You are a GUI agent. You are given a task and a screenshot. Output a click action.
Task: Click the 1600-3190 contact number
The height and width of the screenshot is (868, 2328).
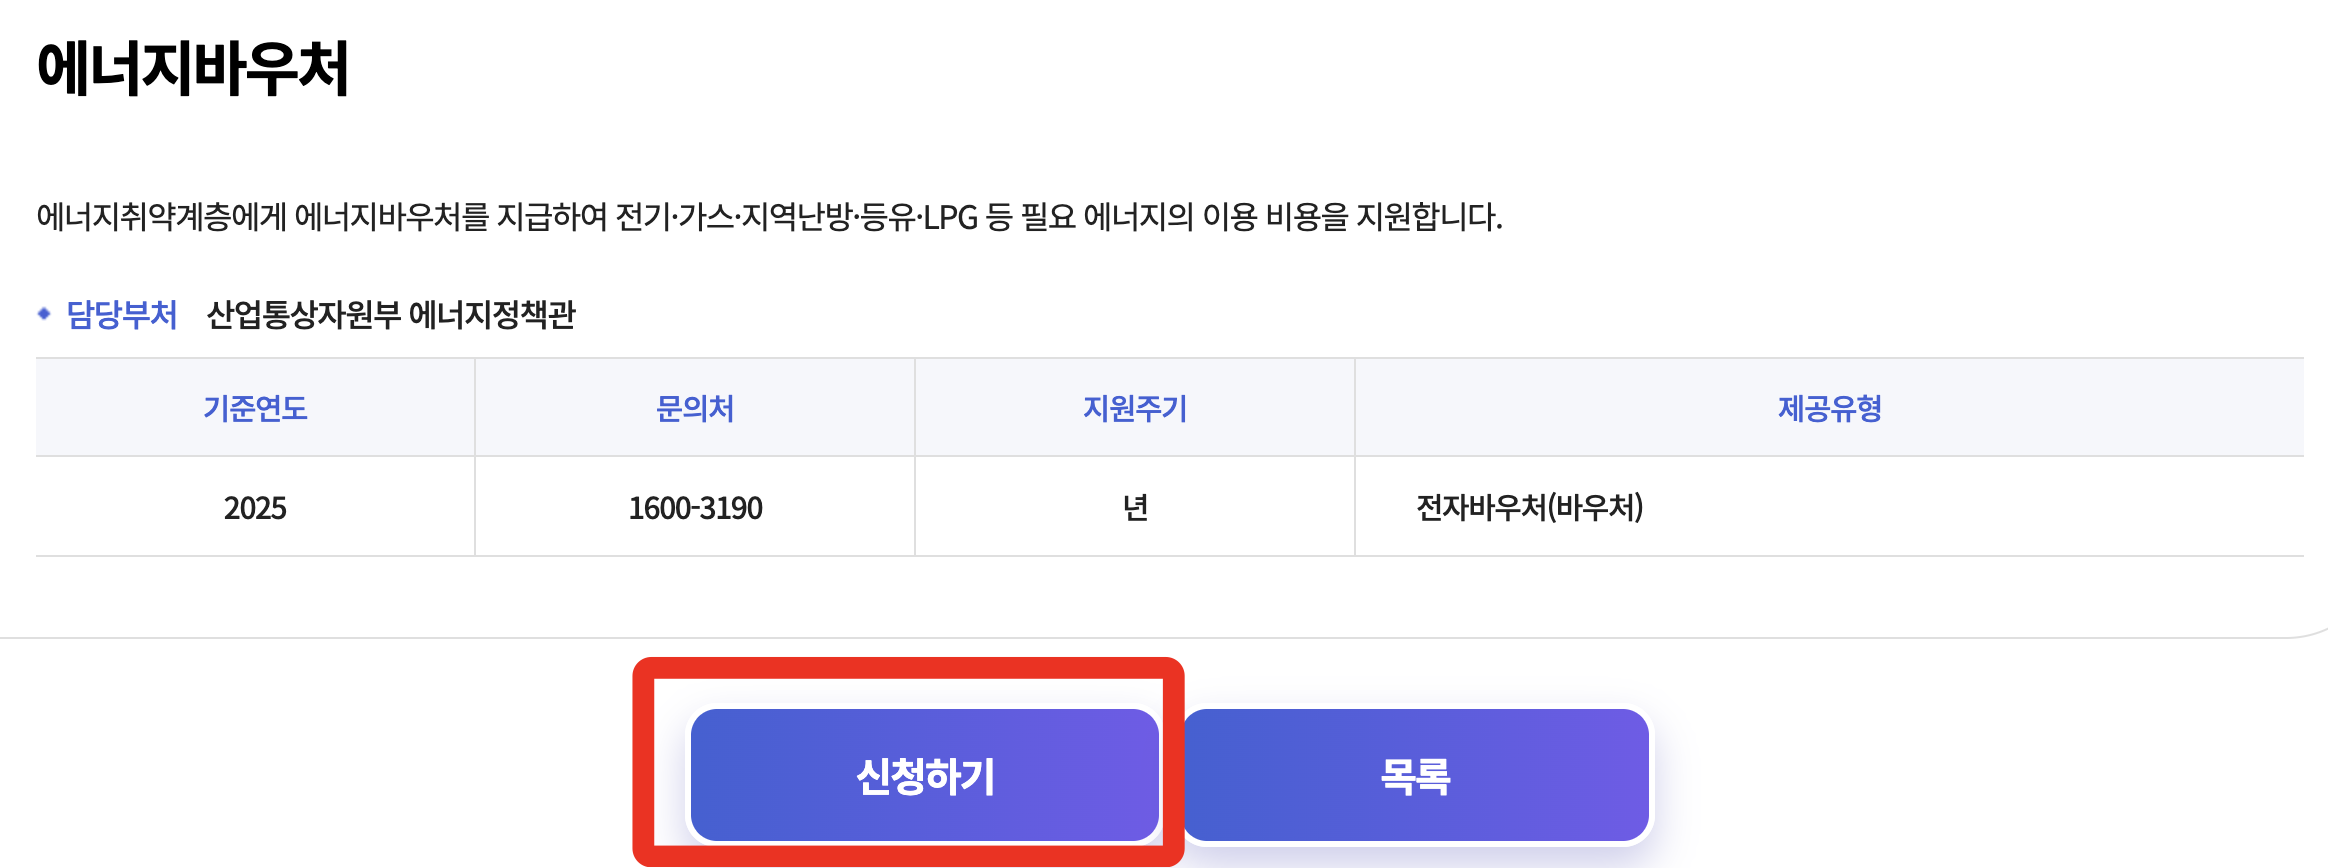coord(694,507)
